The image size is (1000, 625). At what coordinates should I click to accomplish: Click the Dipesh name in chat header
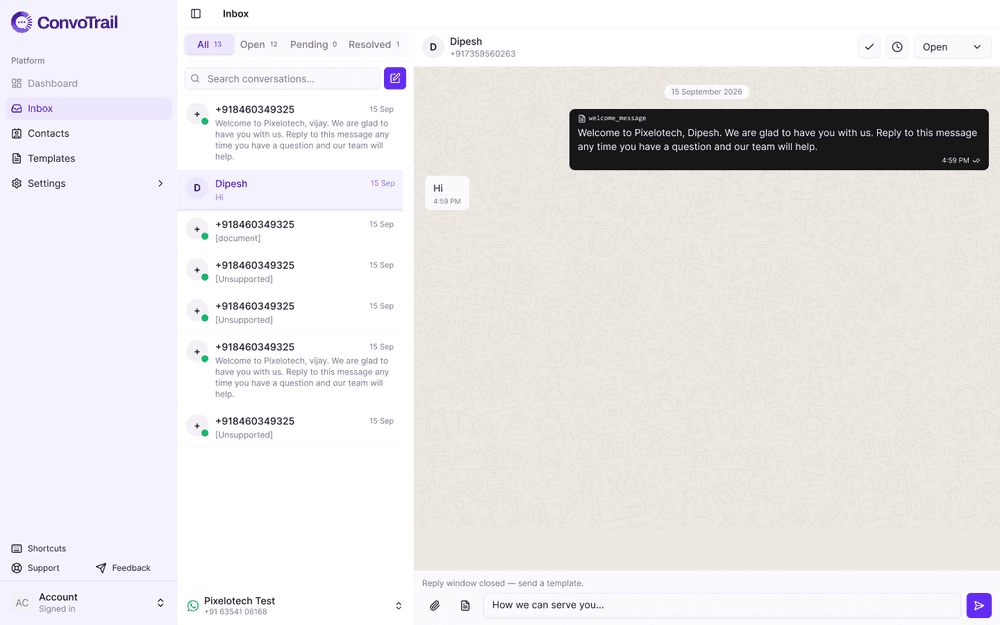click(466, 41)
